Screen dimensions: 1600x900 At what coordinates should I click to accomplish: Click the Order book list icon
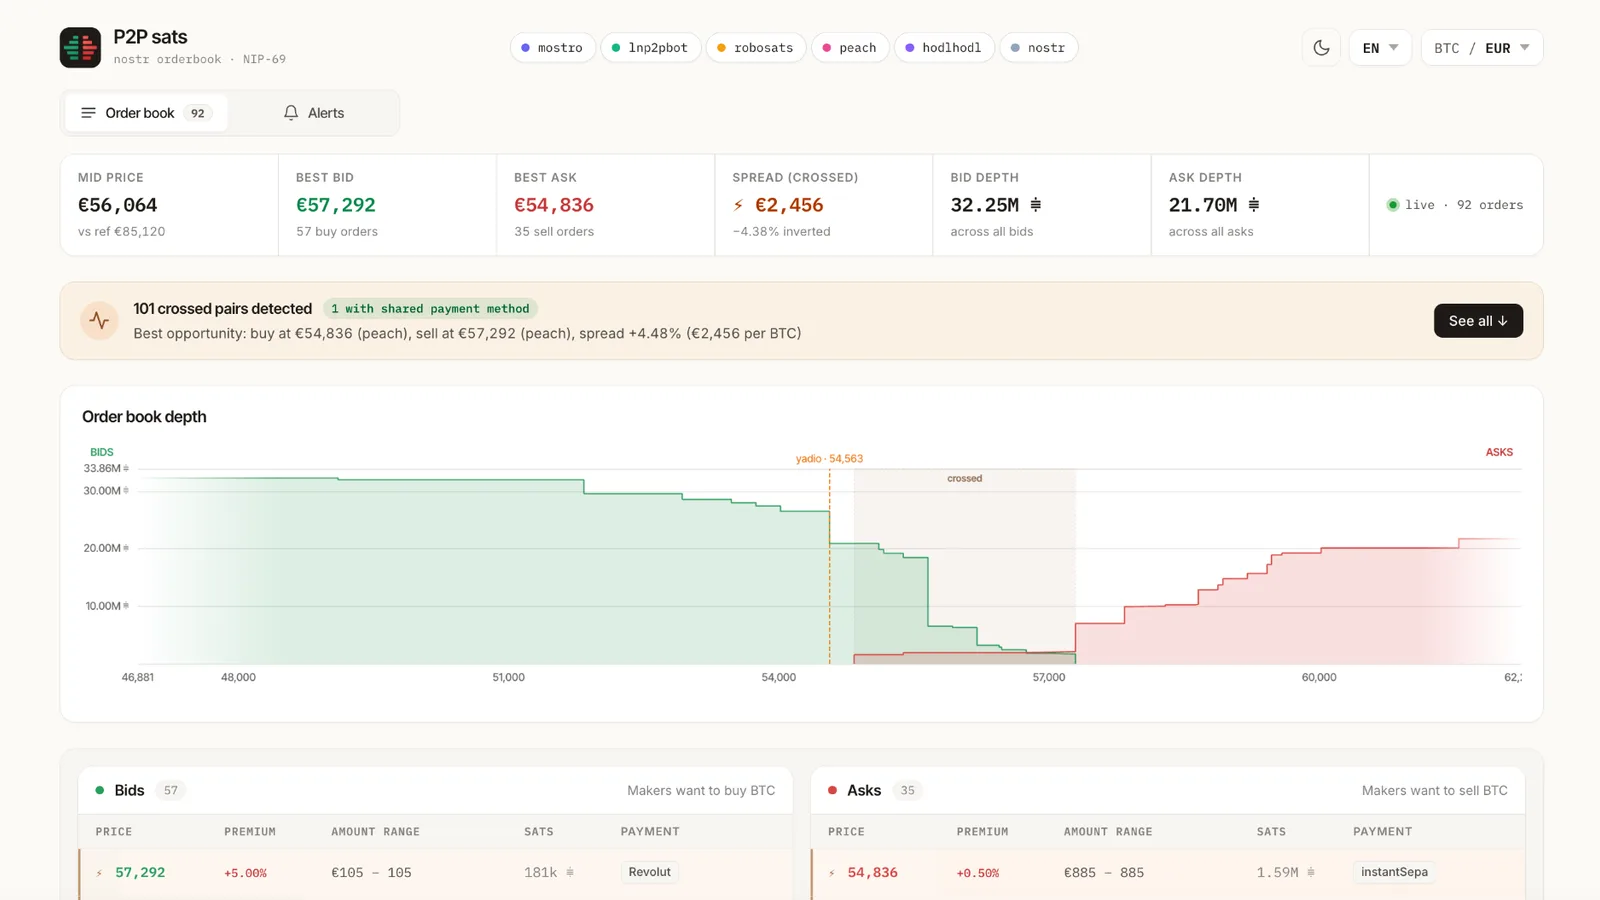88,113
